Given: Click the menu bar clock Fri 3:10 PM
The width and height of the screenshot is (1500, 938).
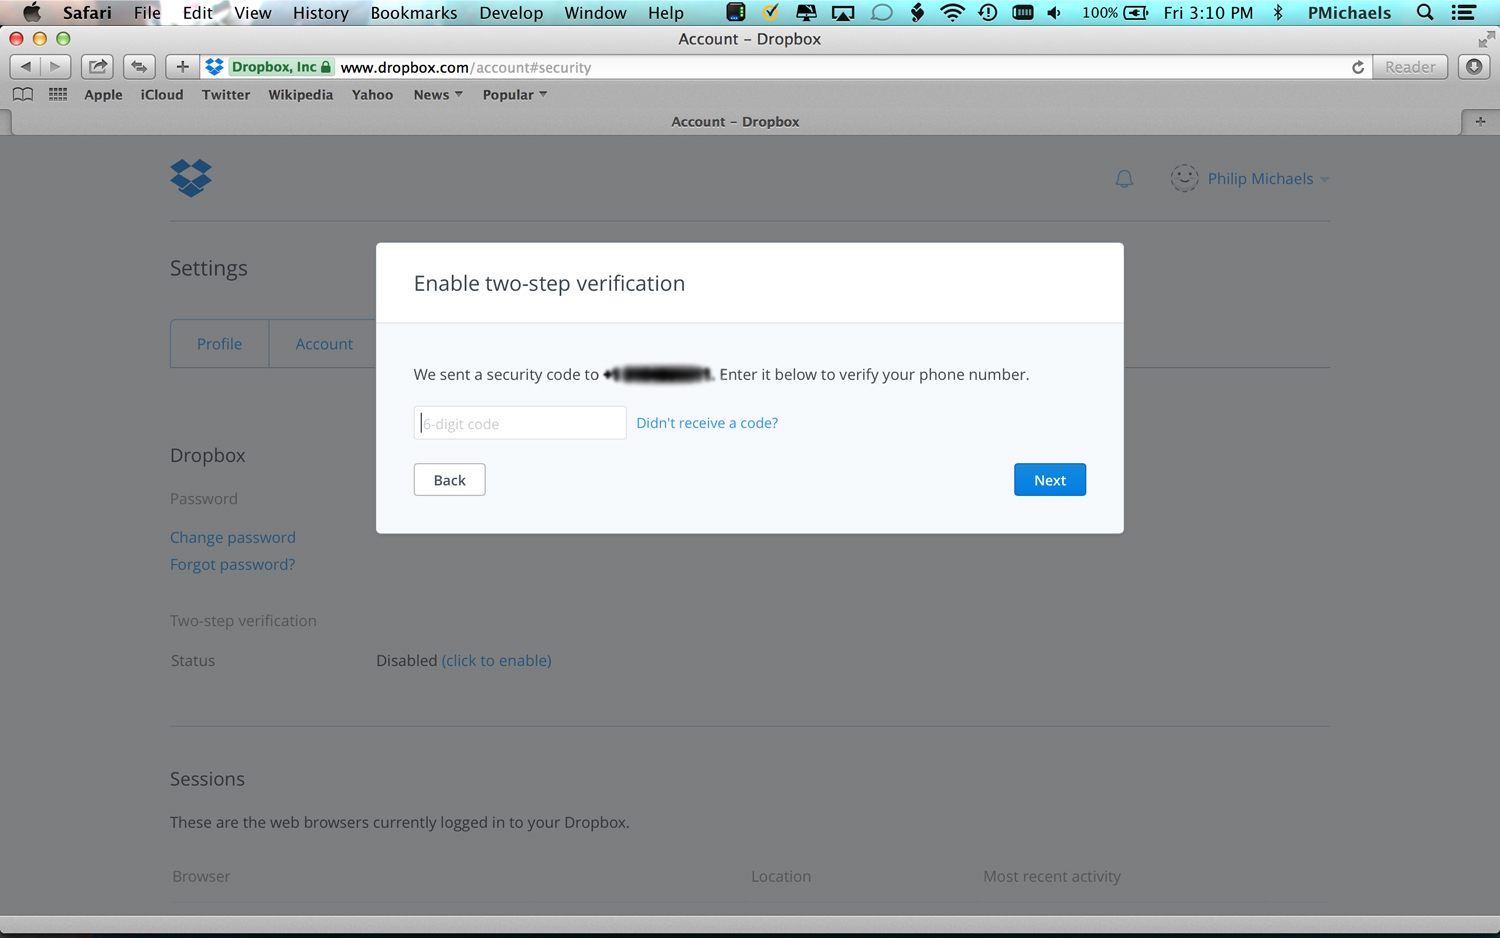Looking at the screenshot, I should click(x=1208, y=12).
